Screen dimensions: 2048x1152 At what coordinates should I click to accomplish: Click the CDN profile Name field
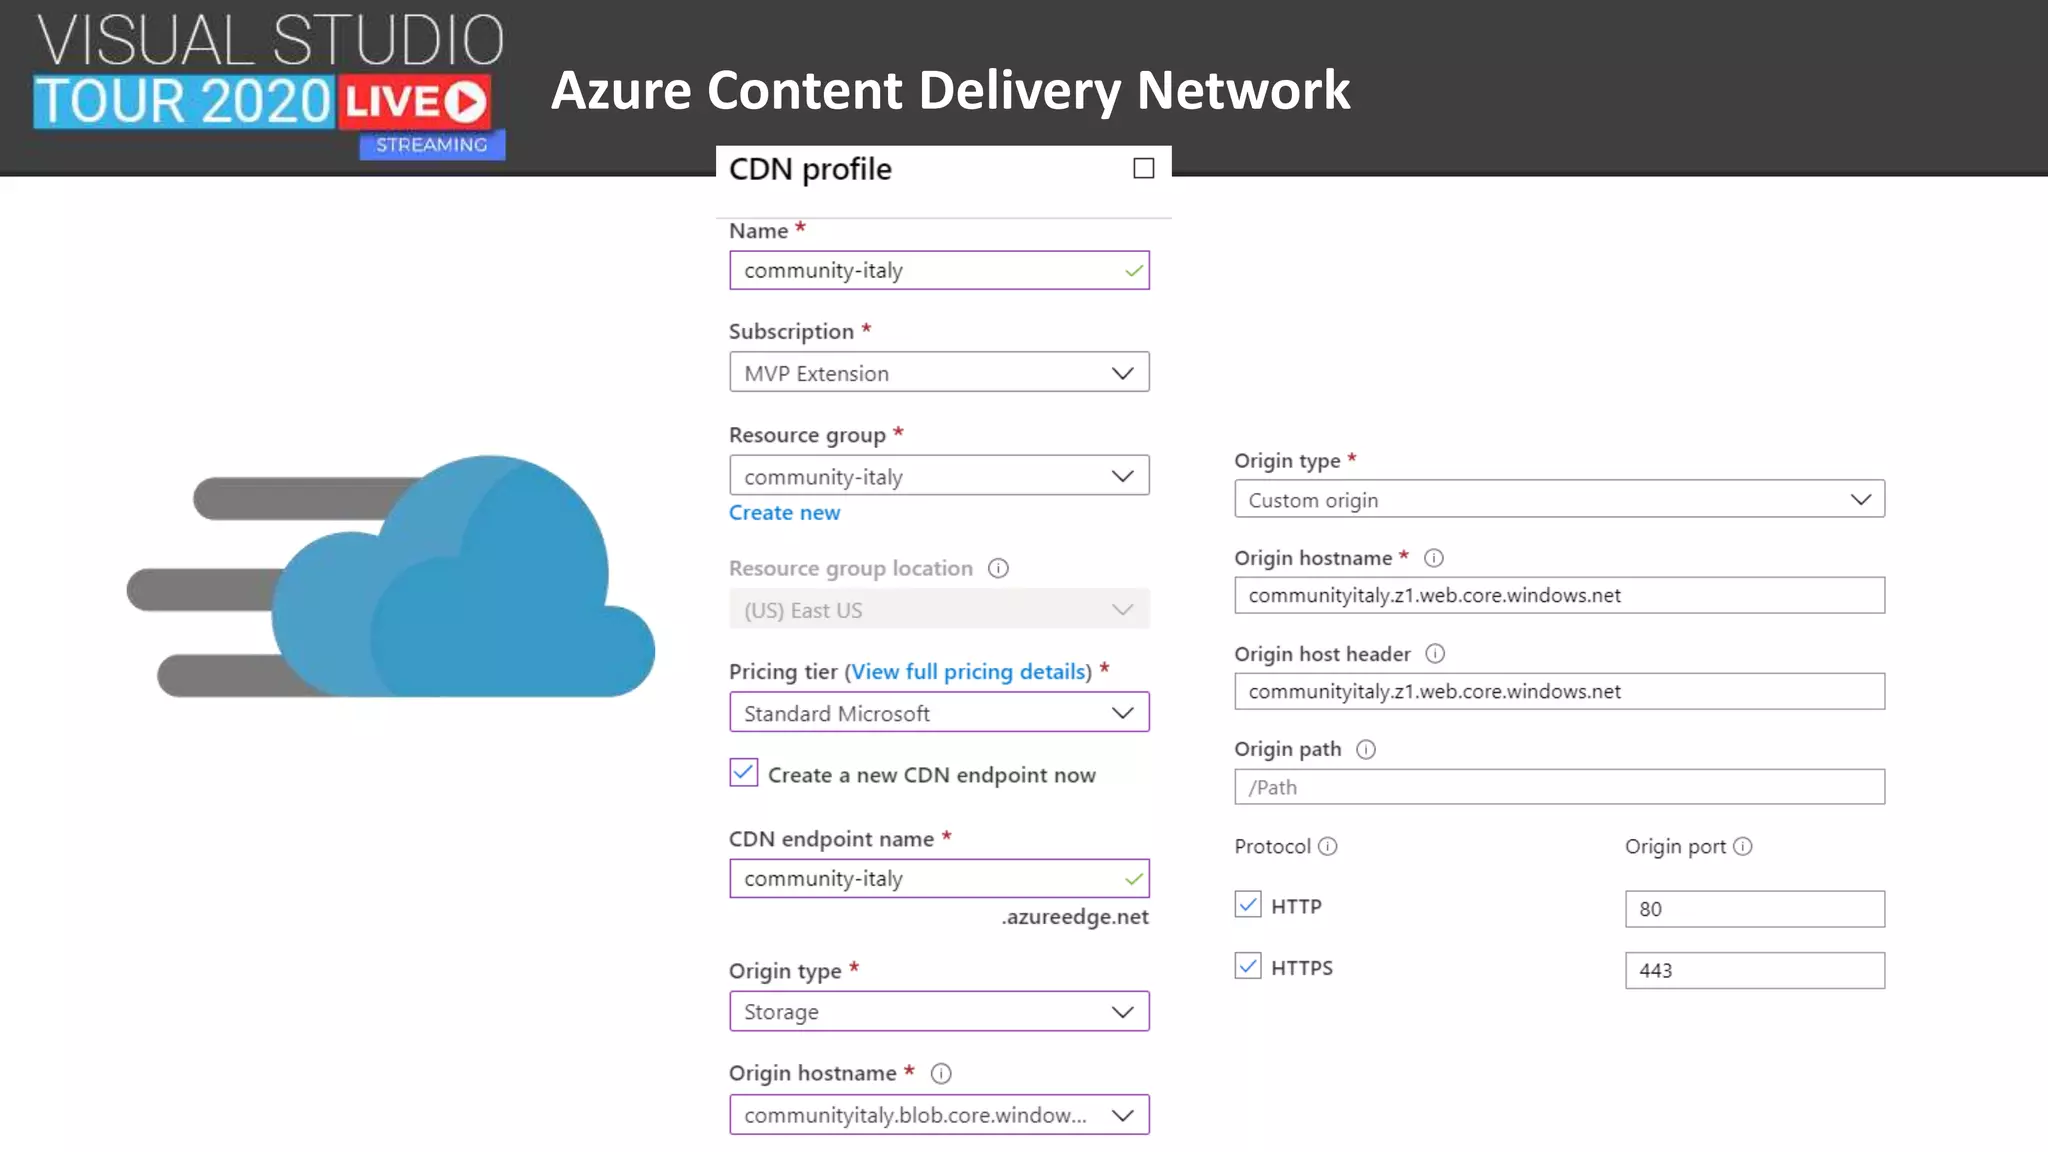939,270
